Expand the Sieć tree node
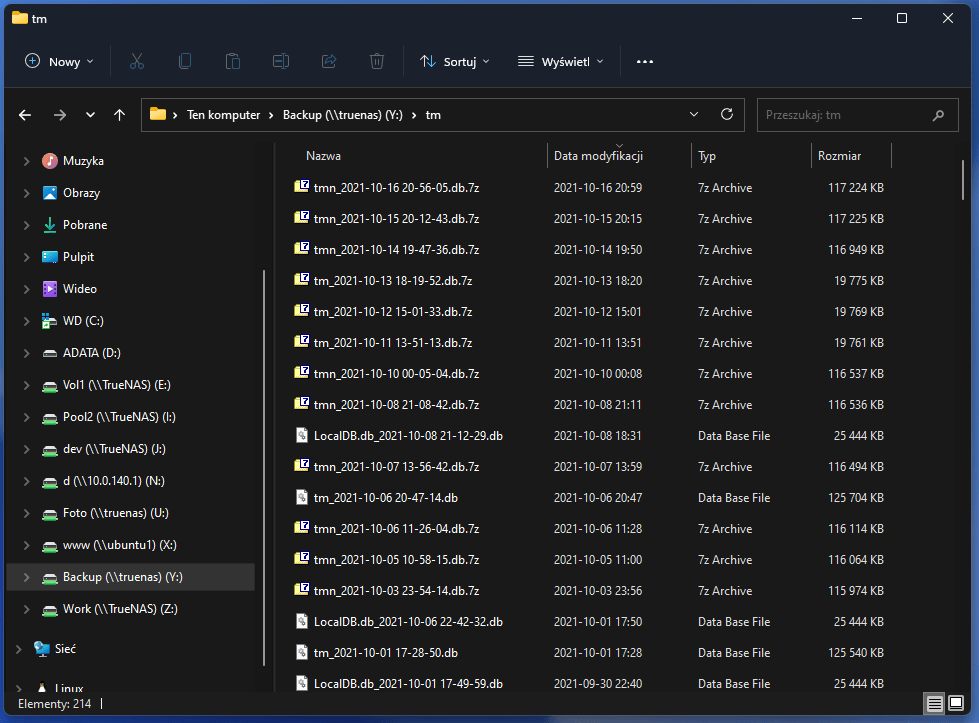This screenshot has width=979, height=723. [18, 649]
